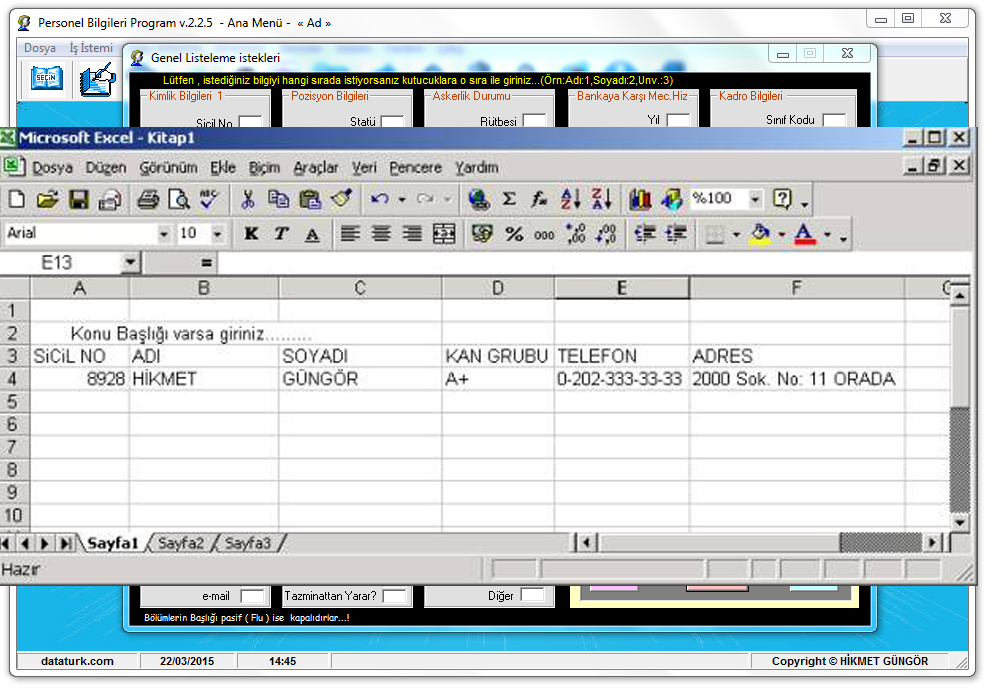
Task: Select the Format Painter brush icon
Action: (342, 199)
